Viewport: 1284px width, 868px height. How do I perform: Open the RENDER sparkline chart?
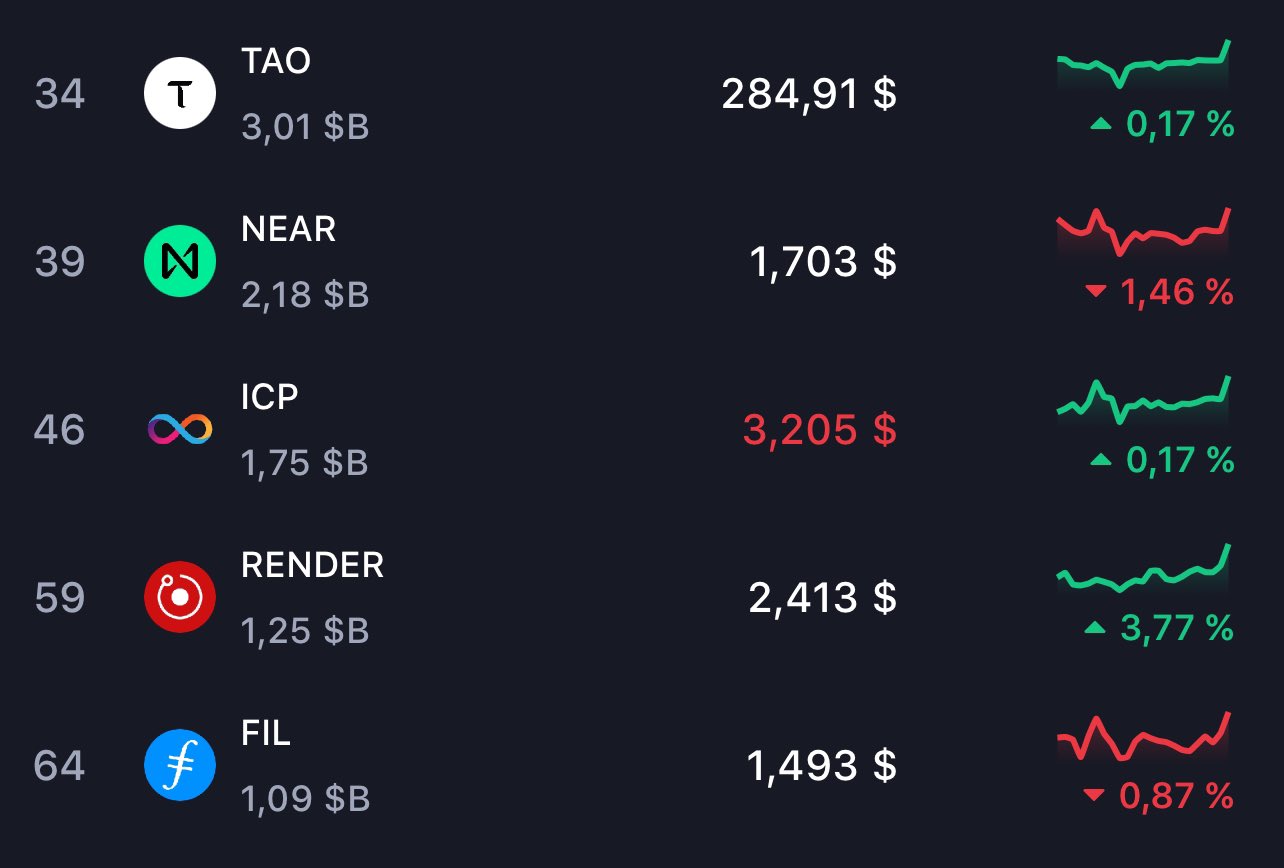coord(1144,570)
